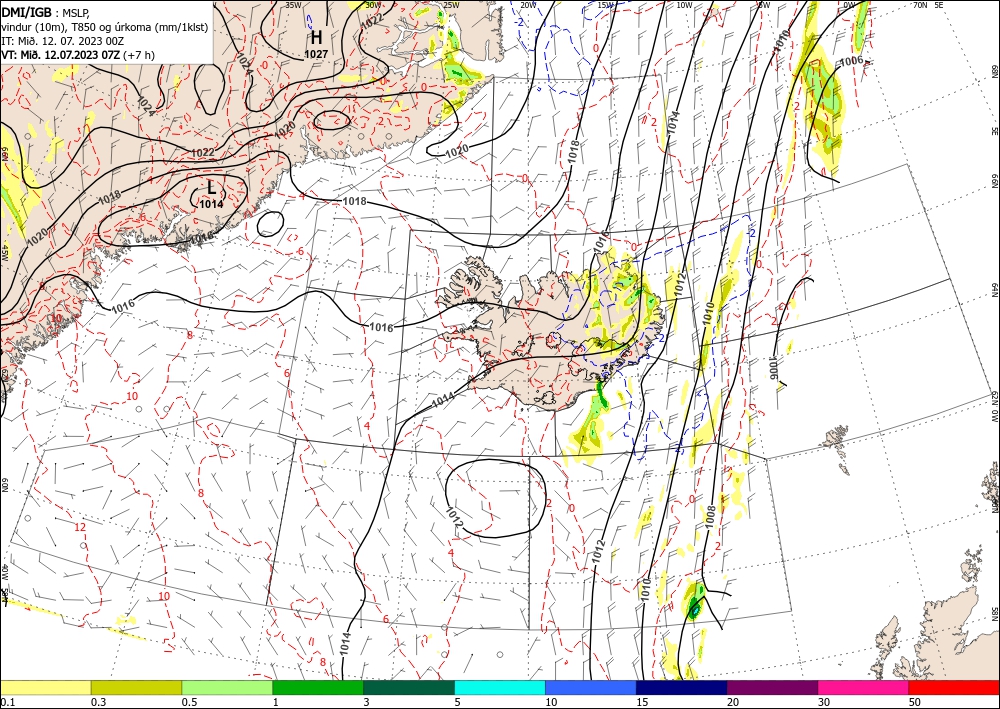Image resolution: width=1000 pixels, height=709 pixels.
Task: Pick the cyan 5–10 legend swatch
Action: (x=500, y=687)
